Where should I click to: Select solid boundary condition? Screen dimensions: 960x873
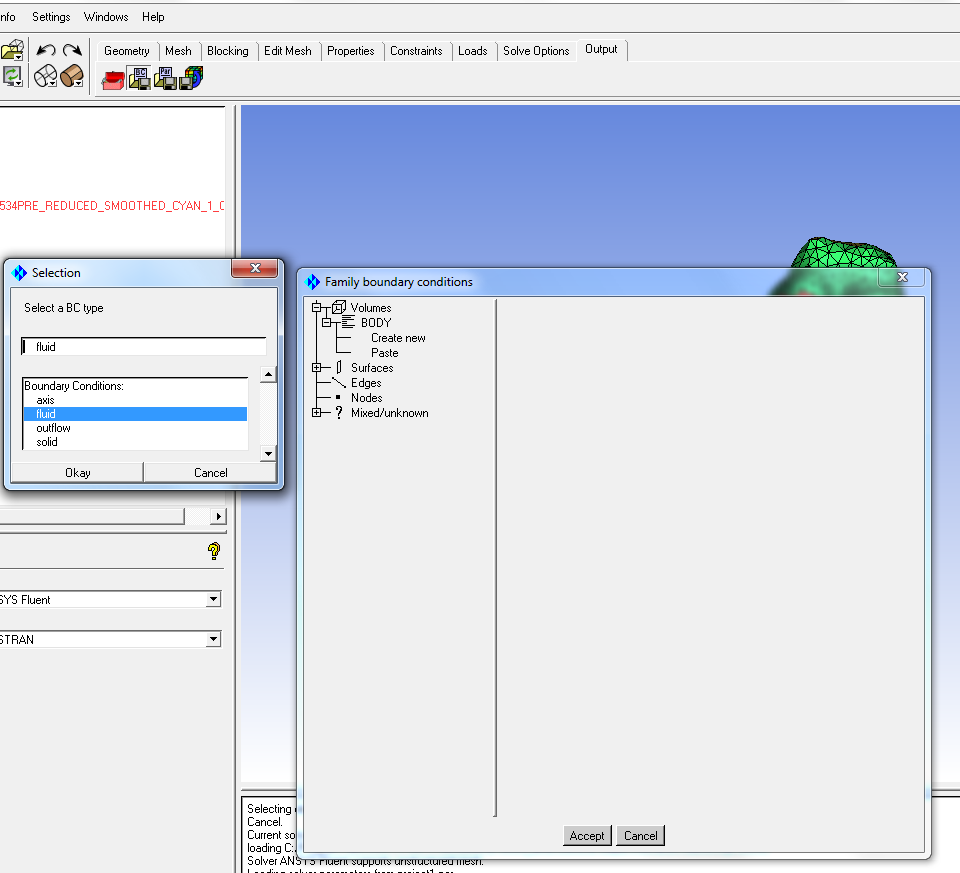coord(135,442)
